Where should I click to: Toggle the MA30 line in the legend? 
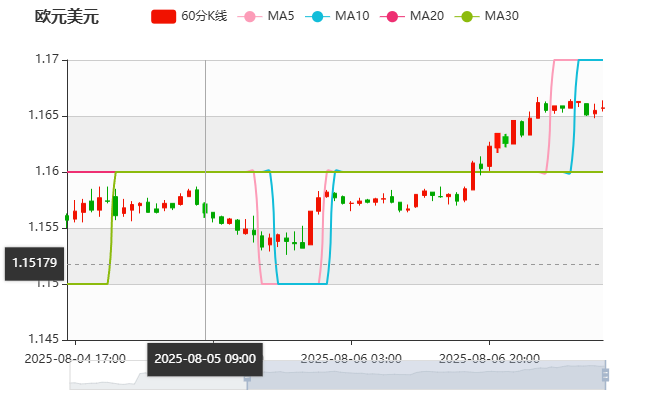coord(487,16)
